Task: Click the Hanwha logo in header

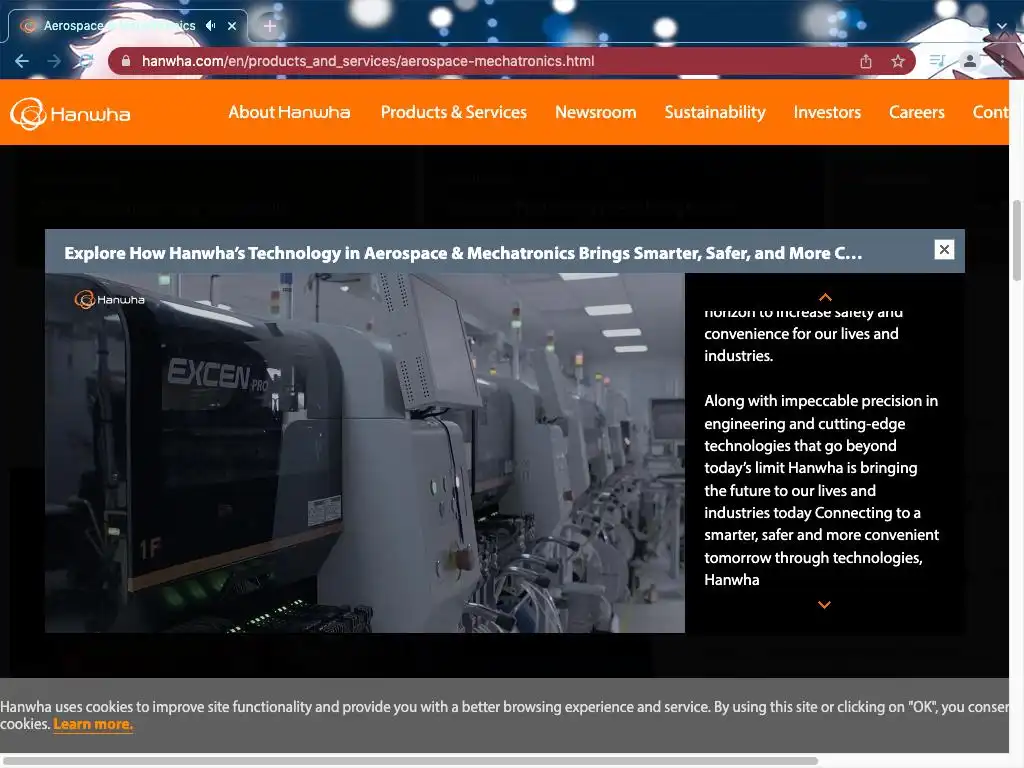Action: tap(70, 114)
